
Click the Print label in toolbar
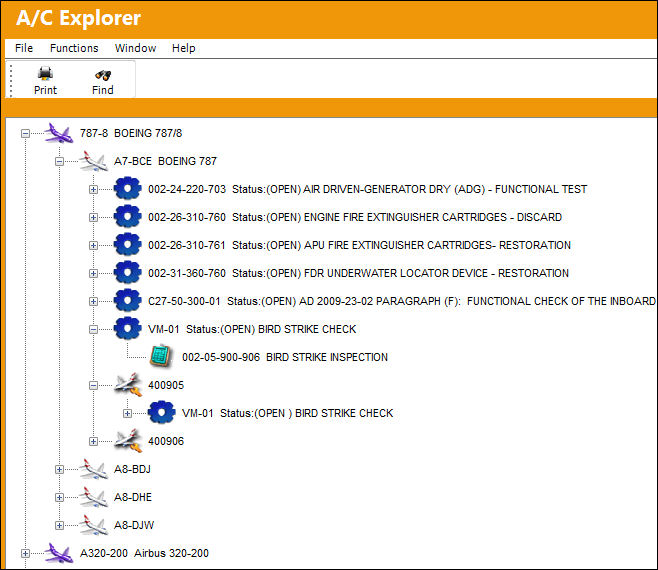(45, 90)
